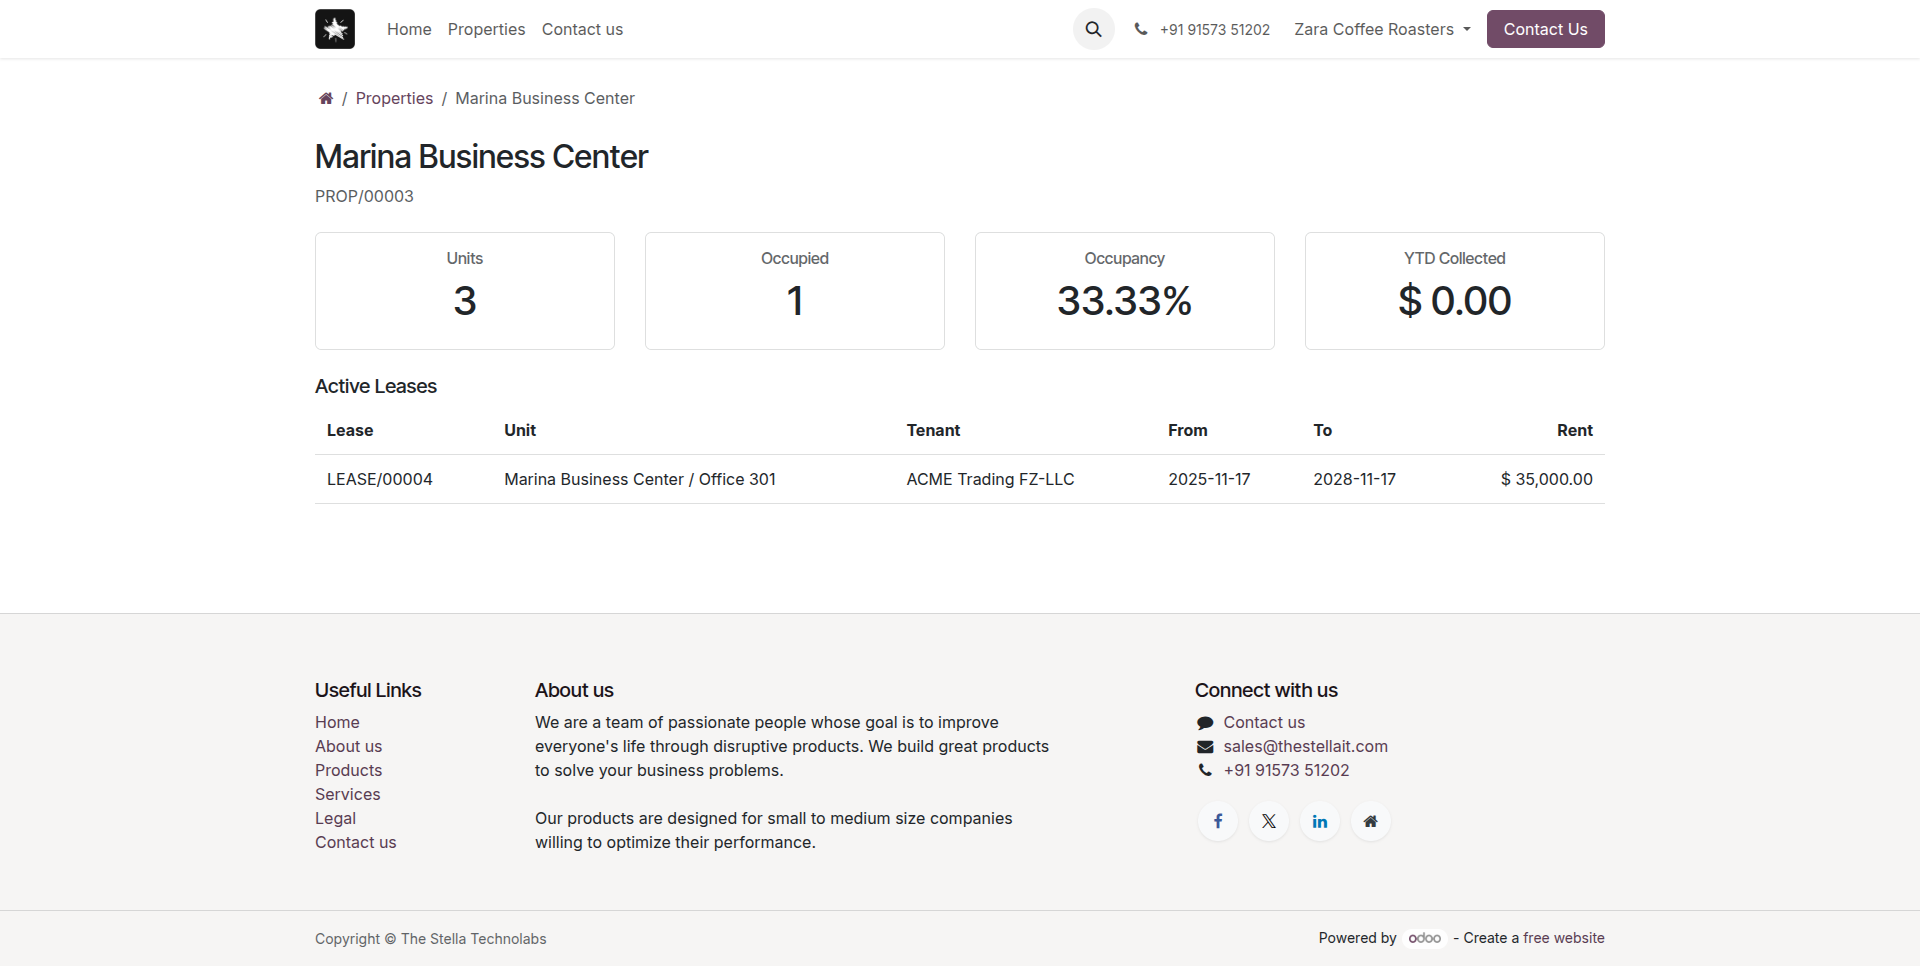Click the star logo in header

[x=335, y=29]
